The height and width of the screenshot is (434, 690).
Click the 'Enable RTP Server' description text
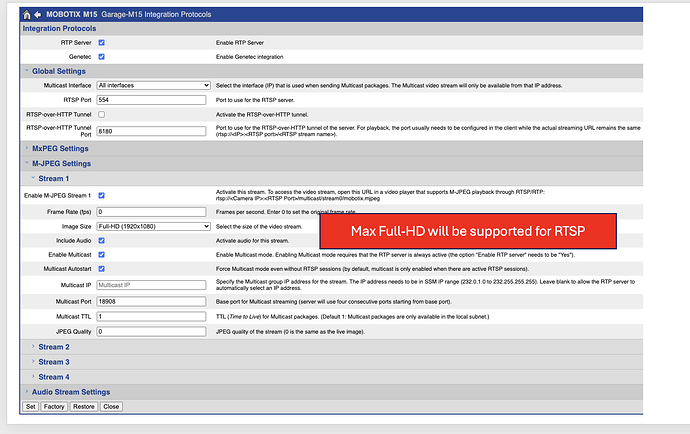point(240,43)
